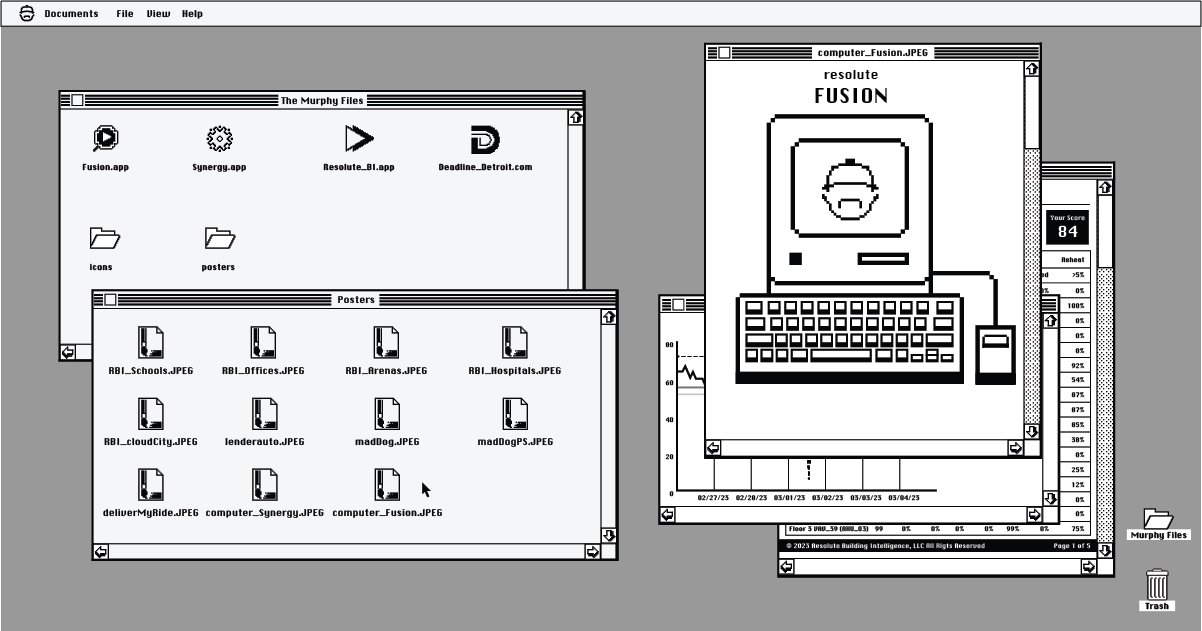Open the Trash
Screen dimensions: 1202x631
[x=1156, y=585]
